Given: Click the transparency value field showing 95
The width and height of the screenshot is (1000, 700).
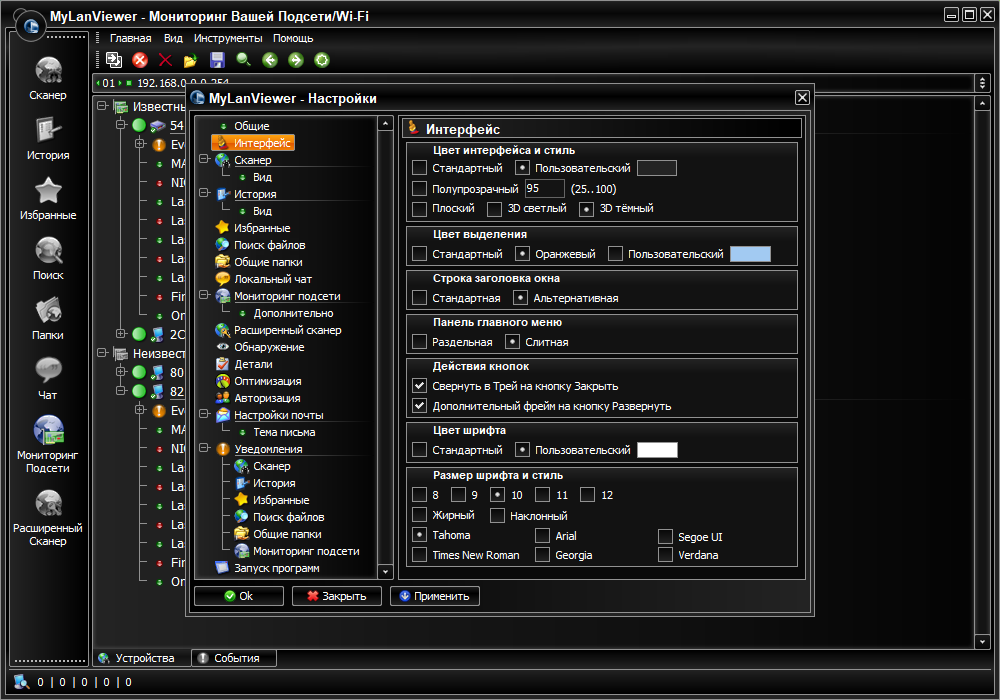Looking at the screenshot, I should tap(545, 189).
